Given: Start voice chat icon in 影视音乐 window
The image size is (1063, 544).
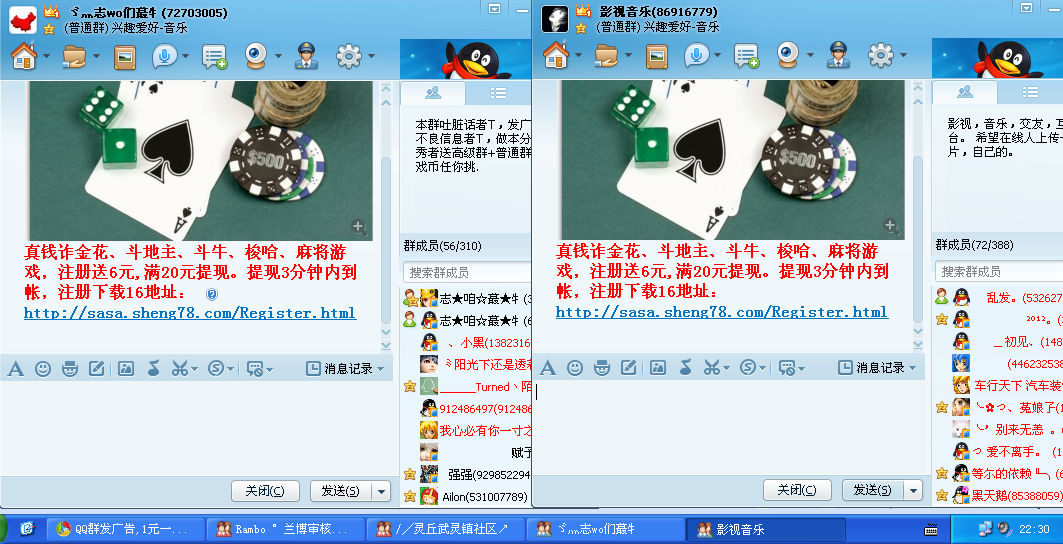Looking at the screenshot, I should 696,56.
